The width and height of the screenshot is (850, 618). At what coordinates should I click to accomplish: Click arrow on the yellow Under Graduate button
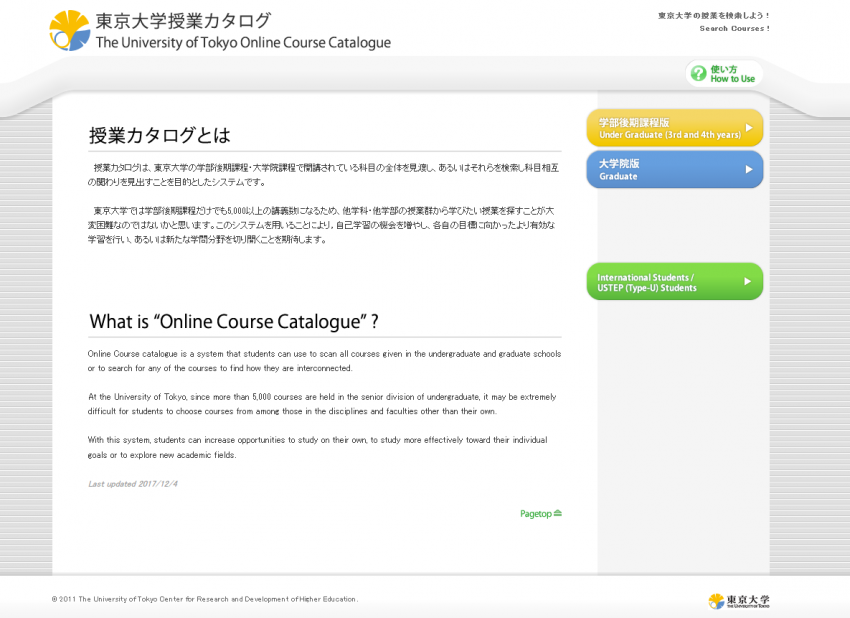click(x=749, y=128)
